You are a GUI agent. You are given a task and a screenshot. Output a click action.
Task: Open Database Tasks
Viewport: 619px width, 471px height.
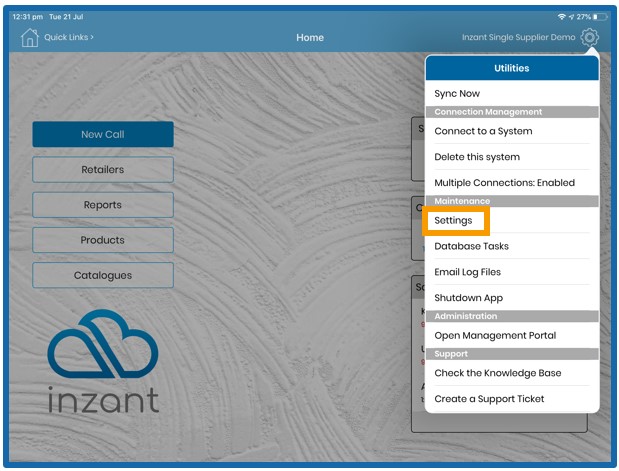(x=512, y=246)
